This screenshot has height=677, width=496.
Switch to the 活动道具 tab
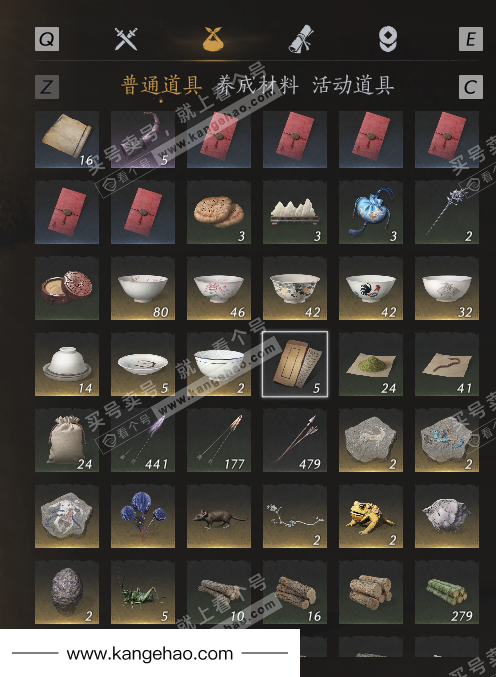pos(353,85)
